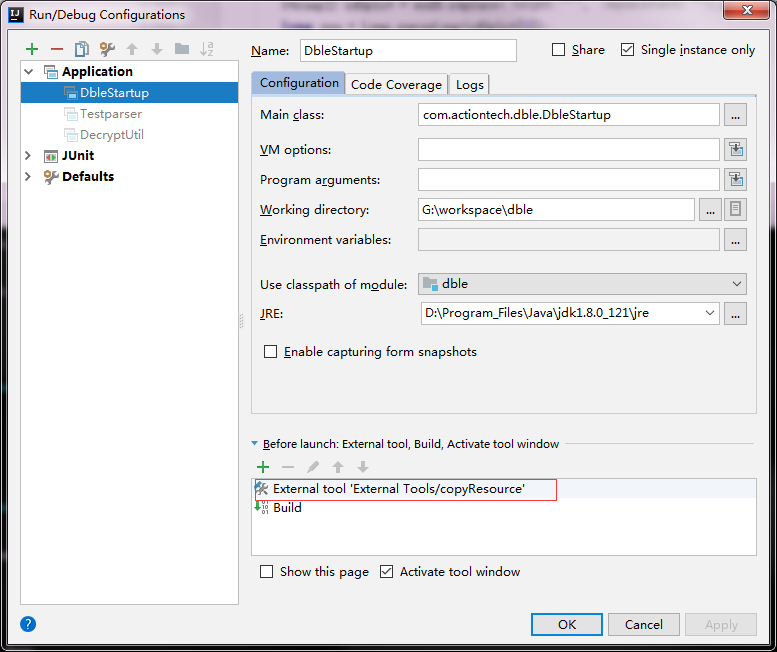Toggle the Activate tool window checkbox
777x652 pixels.
(x=387, y=572)
